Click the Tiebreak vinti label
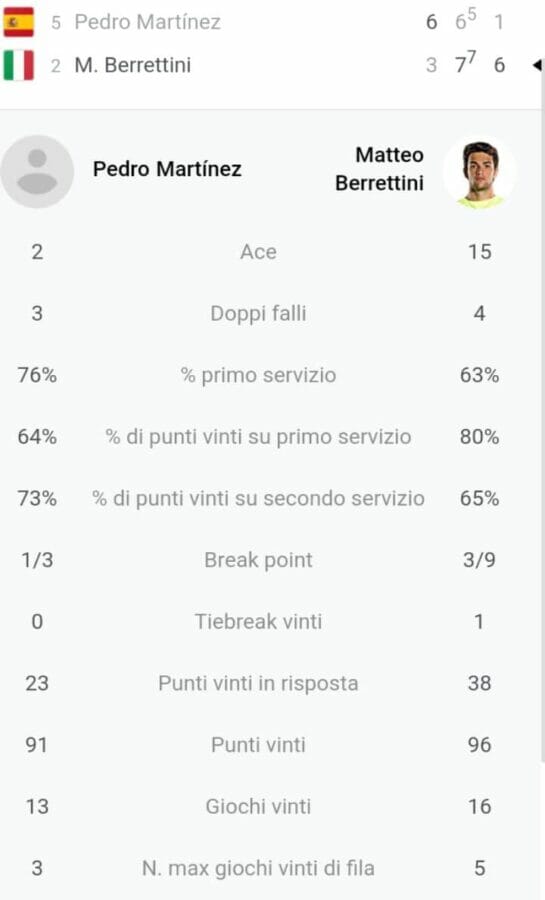The height and width of the screenshot is (900, 545). 258,622
